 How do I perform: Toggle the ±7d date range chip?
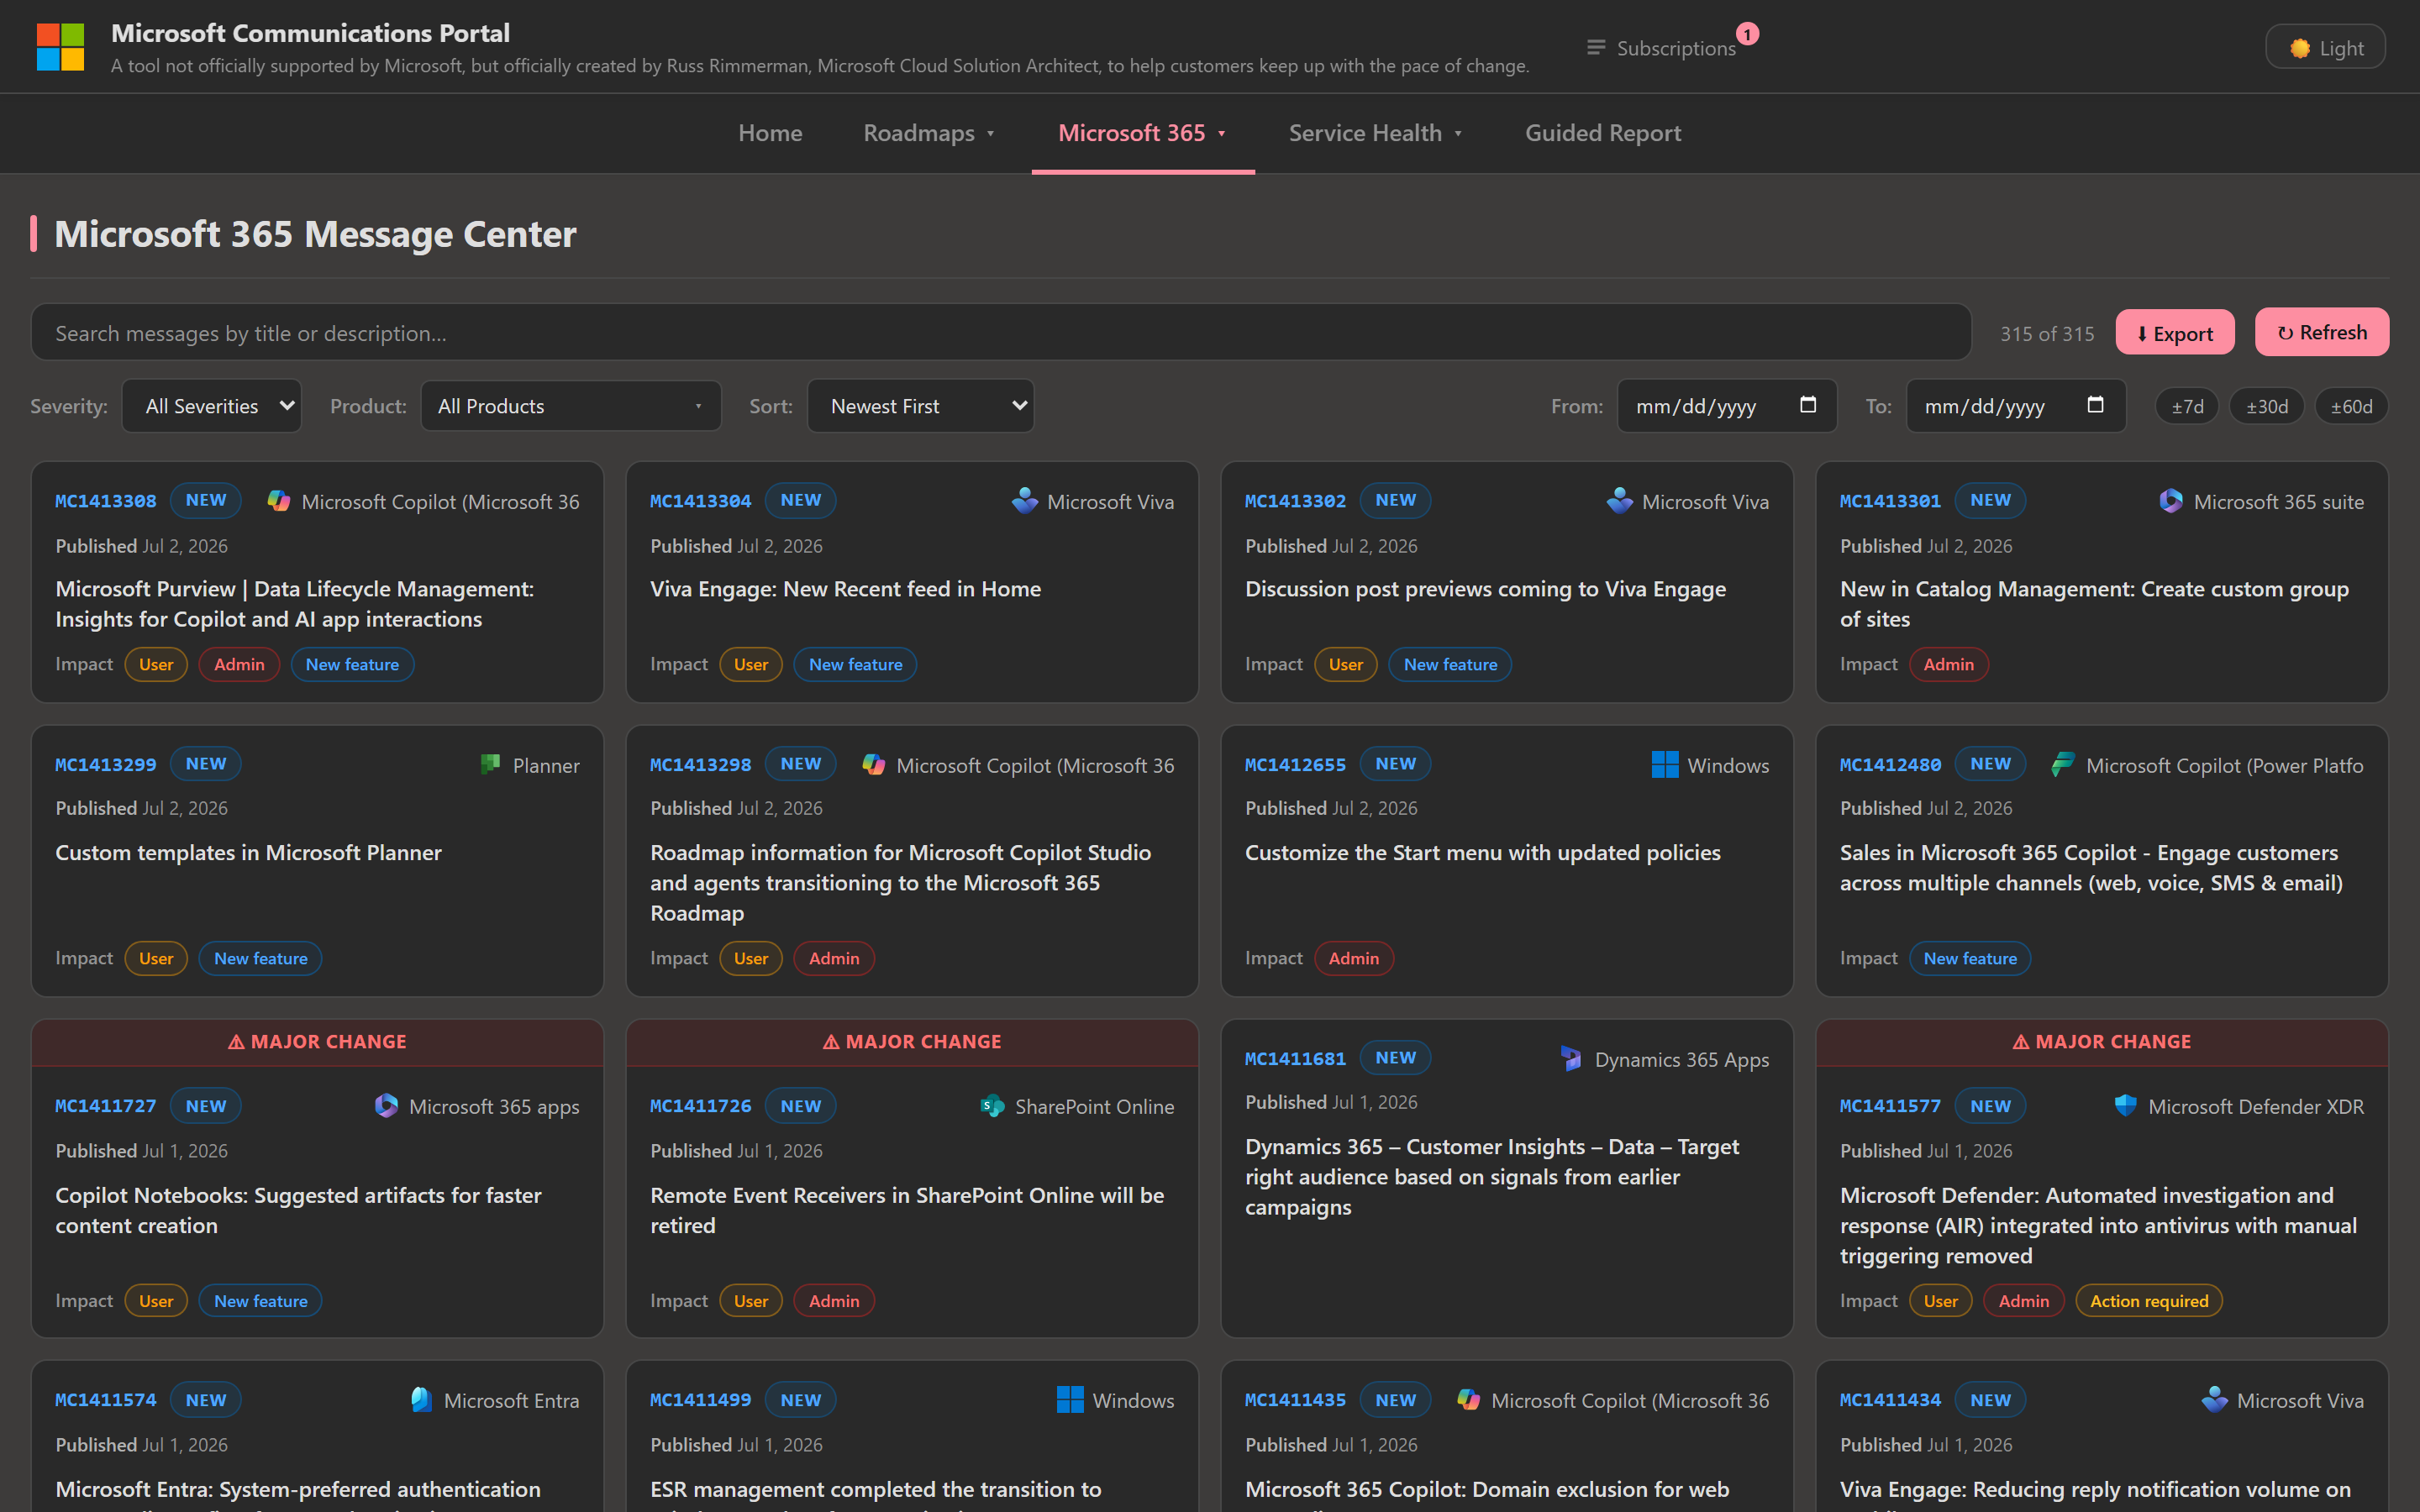point(2187,407)
